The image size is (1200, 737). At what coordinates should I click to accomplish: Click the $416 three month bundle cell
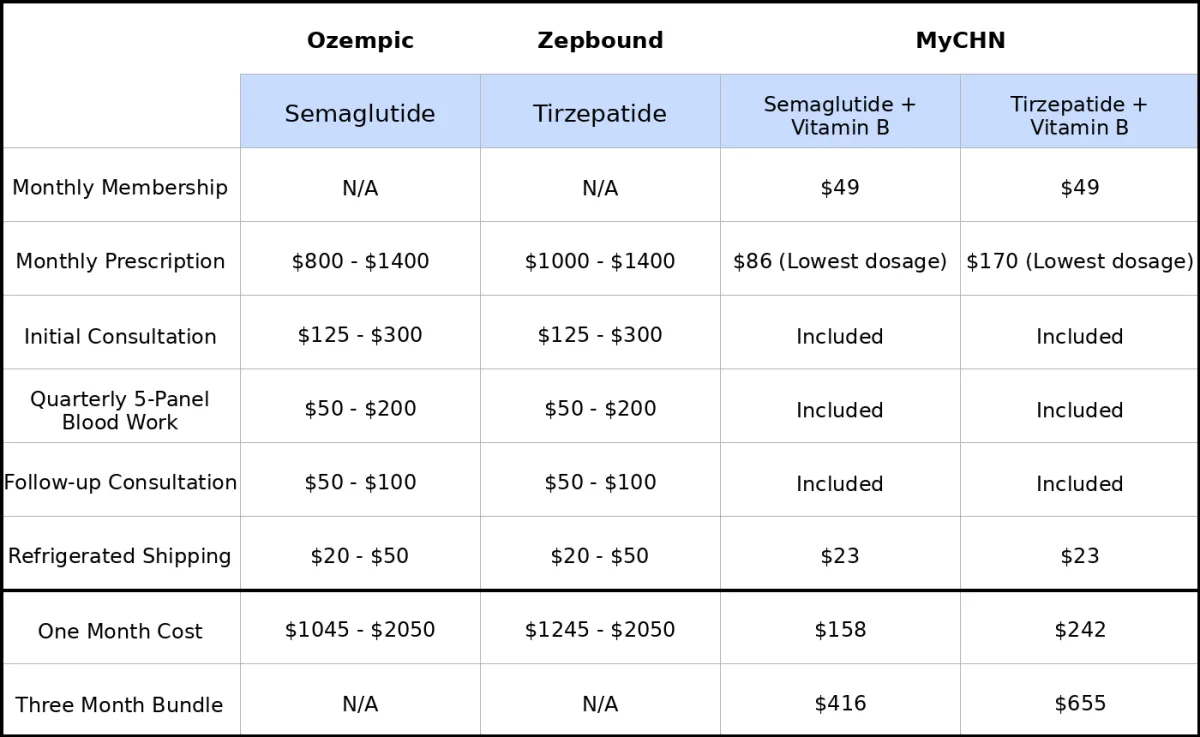pos(840,704)
